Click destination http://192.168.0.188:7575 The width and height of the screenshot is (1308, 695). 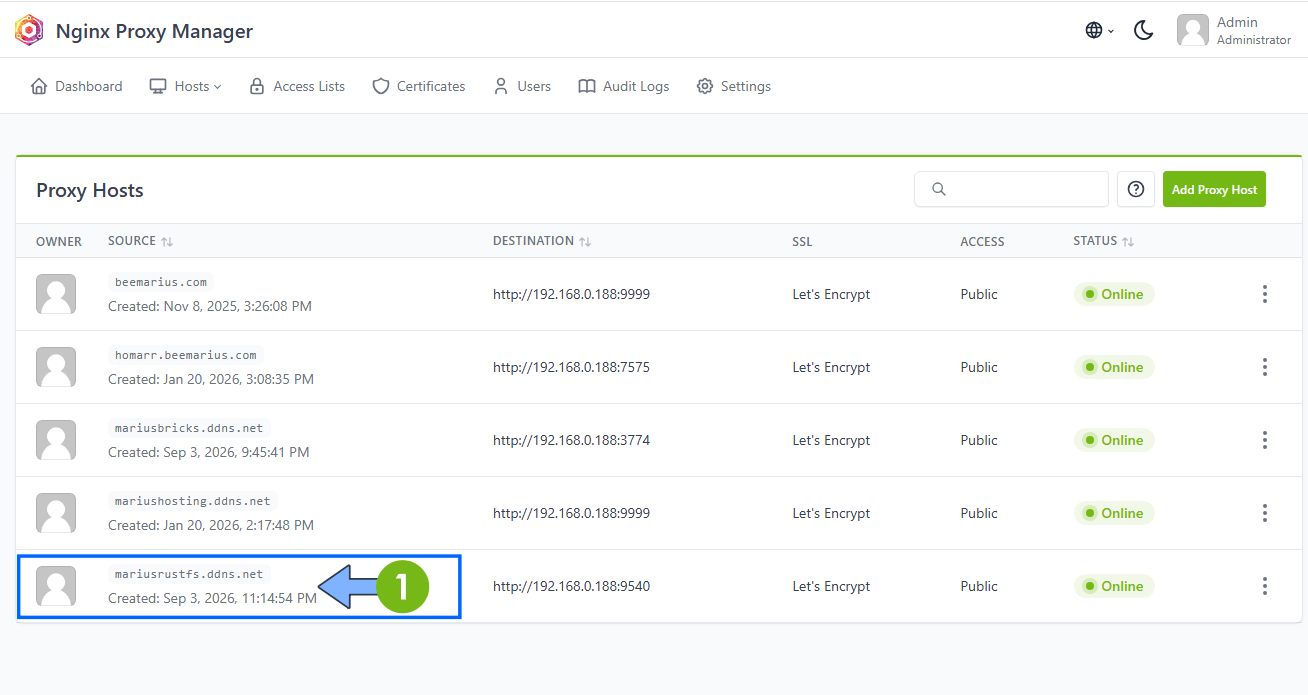[571, 367]
